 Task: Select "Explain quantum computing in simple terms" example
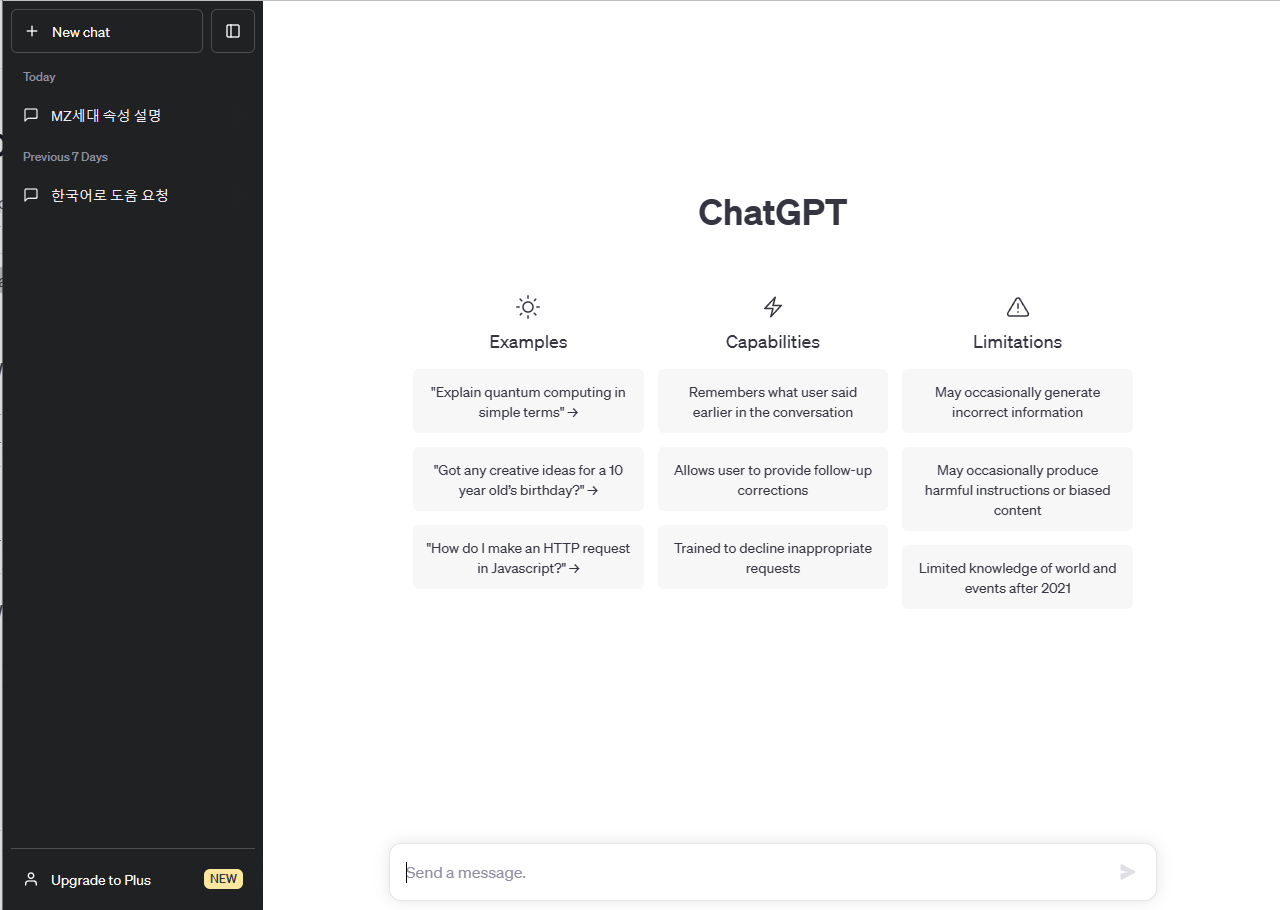point(528,402)
